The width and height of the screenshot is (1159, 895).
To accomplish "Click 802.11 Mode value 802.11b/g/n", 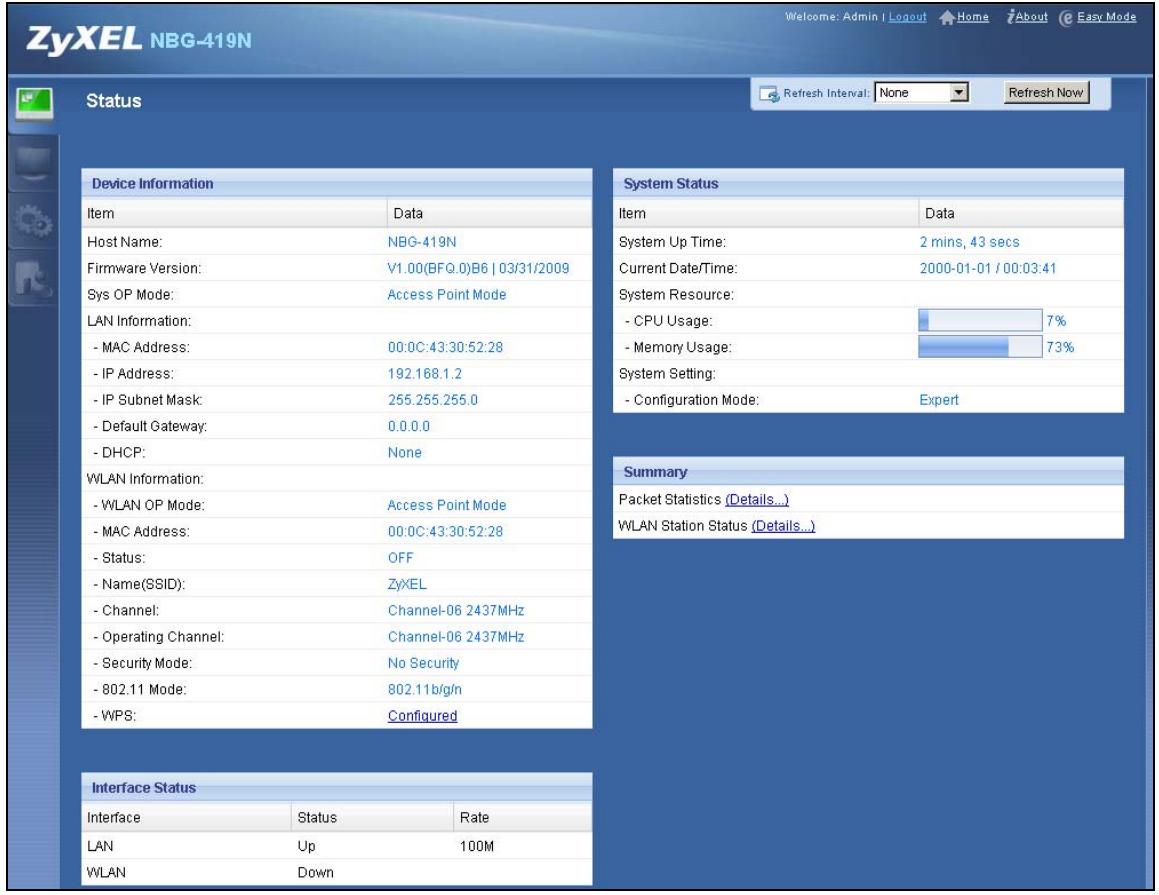I will (425, 690).
